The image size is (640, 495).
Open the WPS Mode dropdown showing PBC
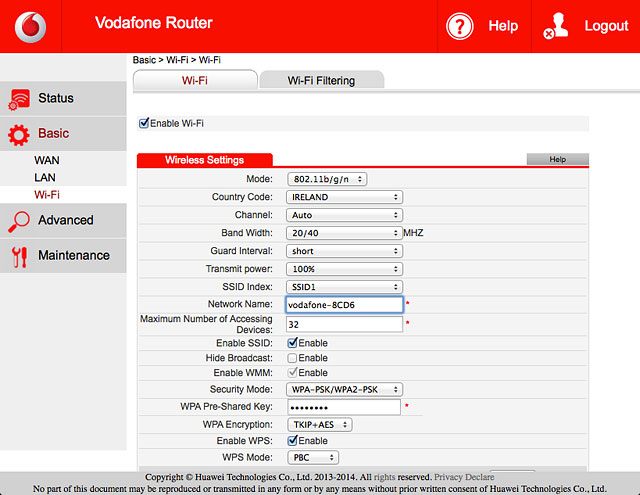313,457
